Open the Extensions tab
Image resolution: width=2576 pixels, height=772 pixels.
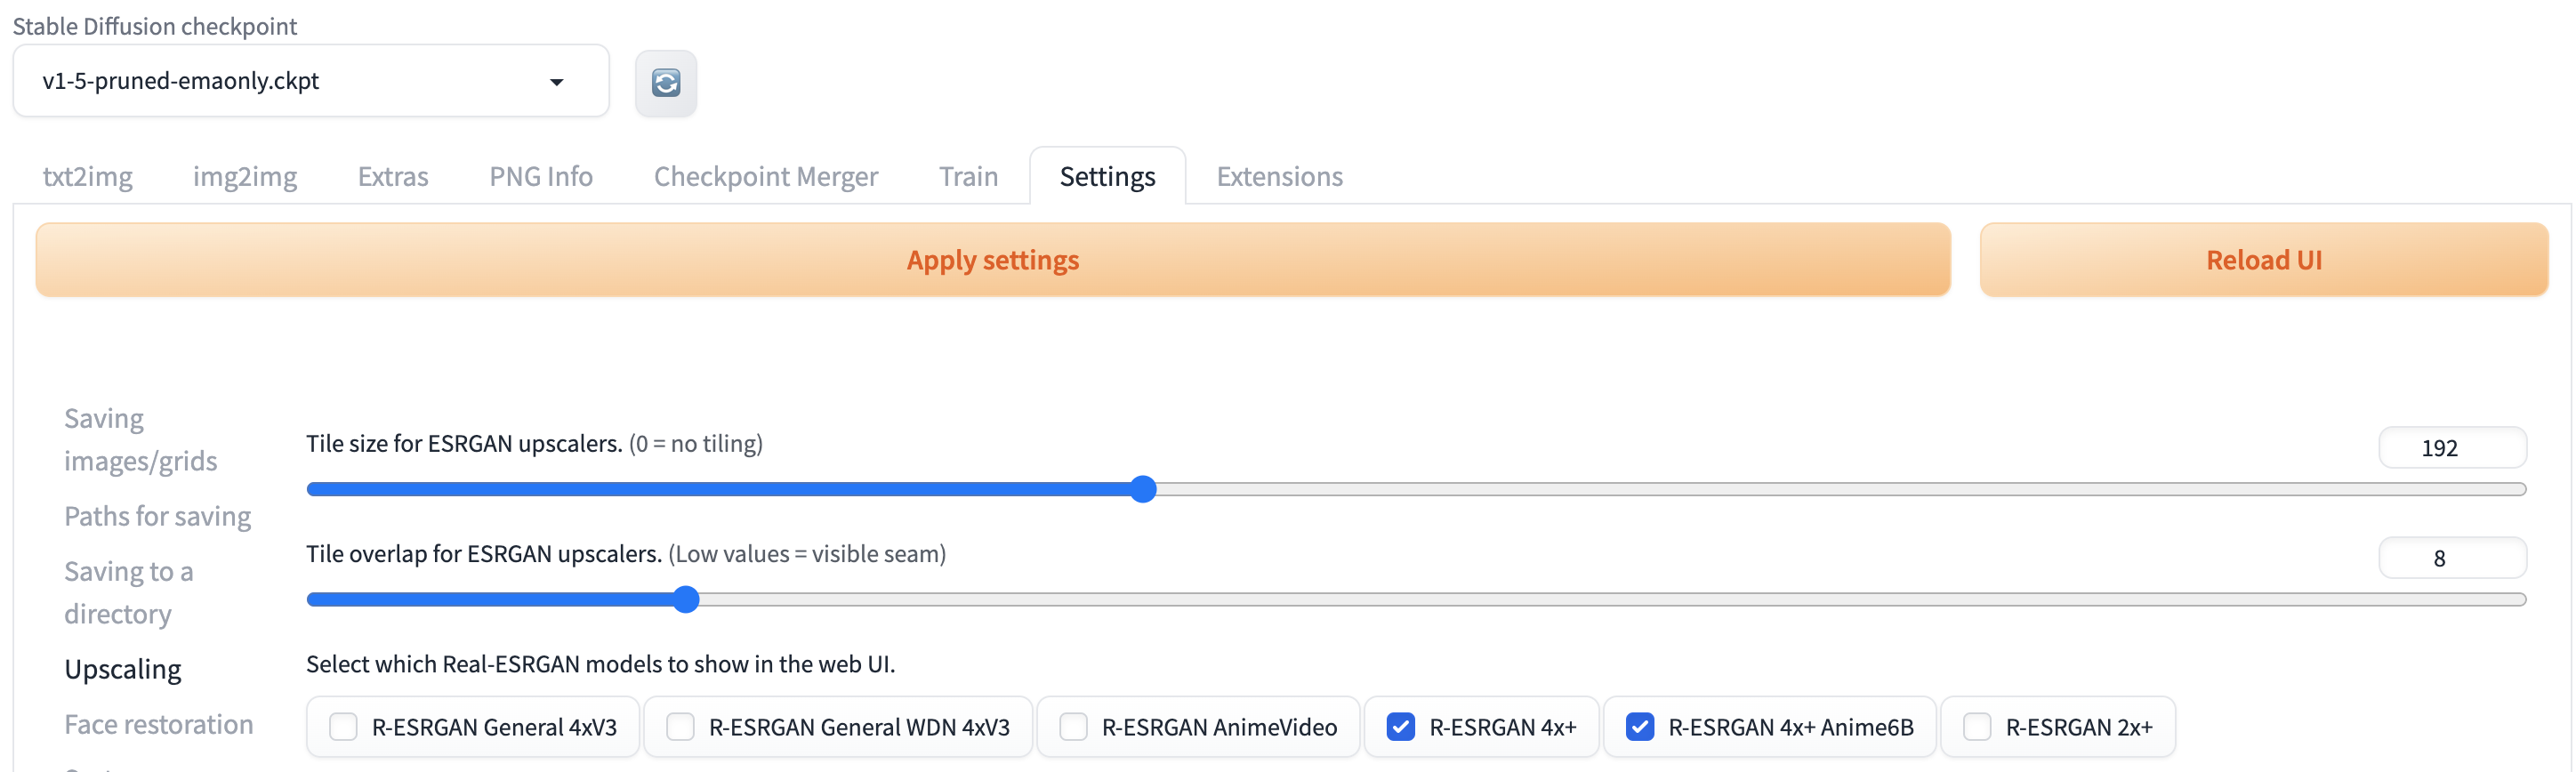pos(1279,177)
